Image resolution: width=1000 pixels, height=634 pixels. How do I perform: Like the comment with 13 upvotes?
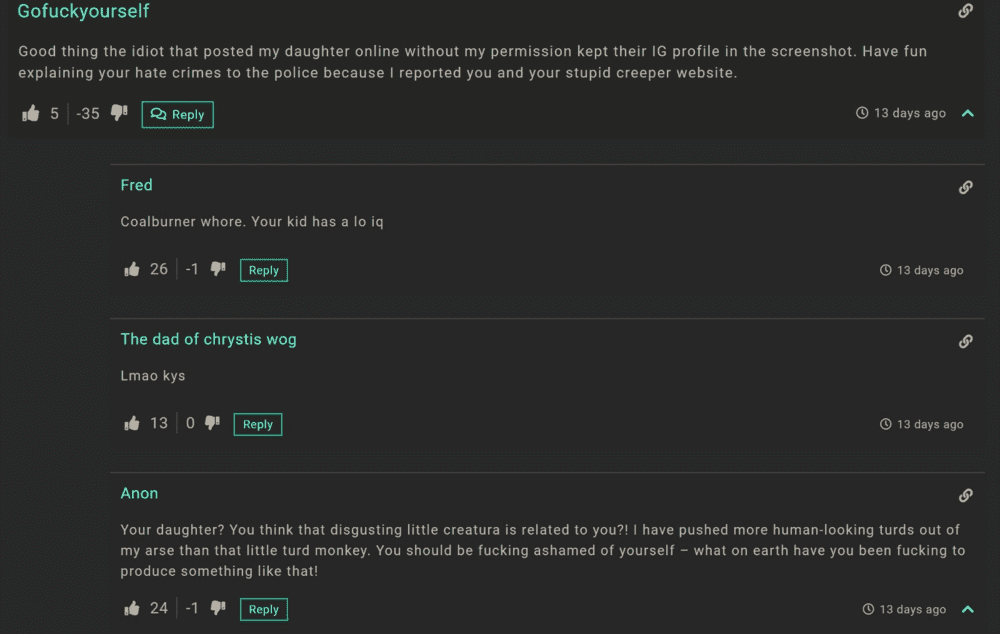point(131,423)
